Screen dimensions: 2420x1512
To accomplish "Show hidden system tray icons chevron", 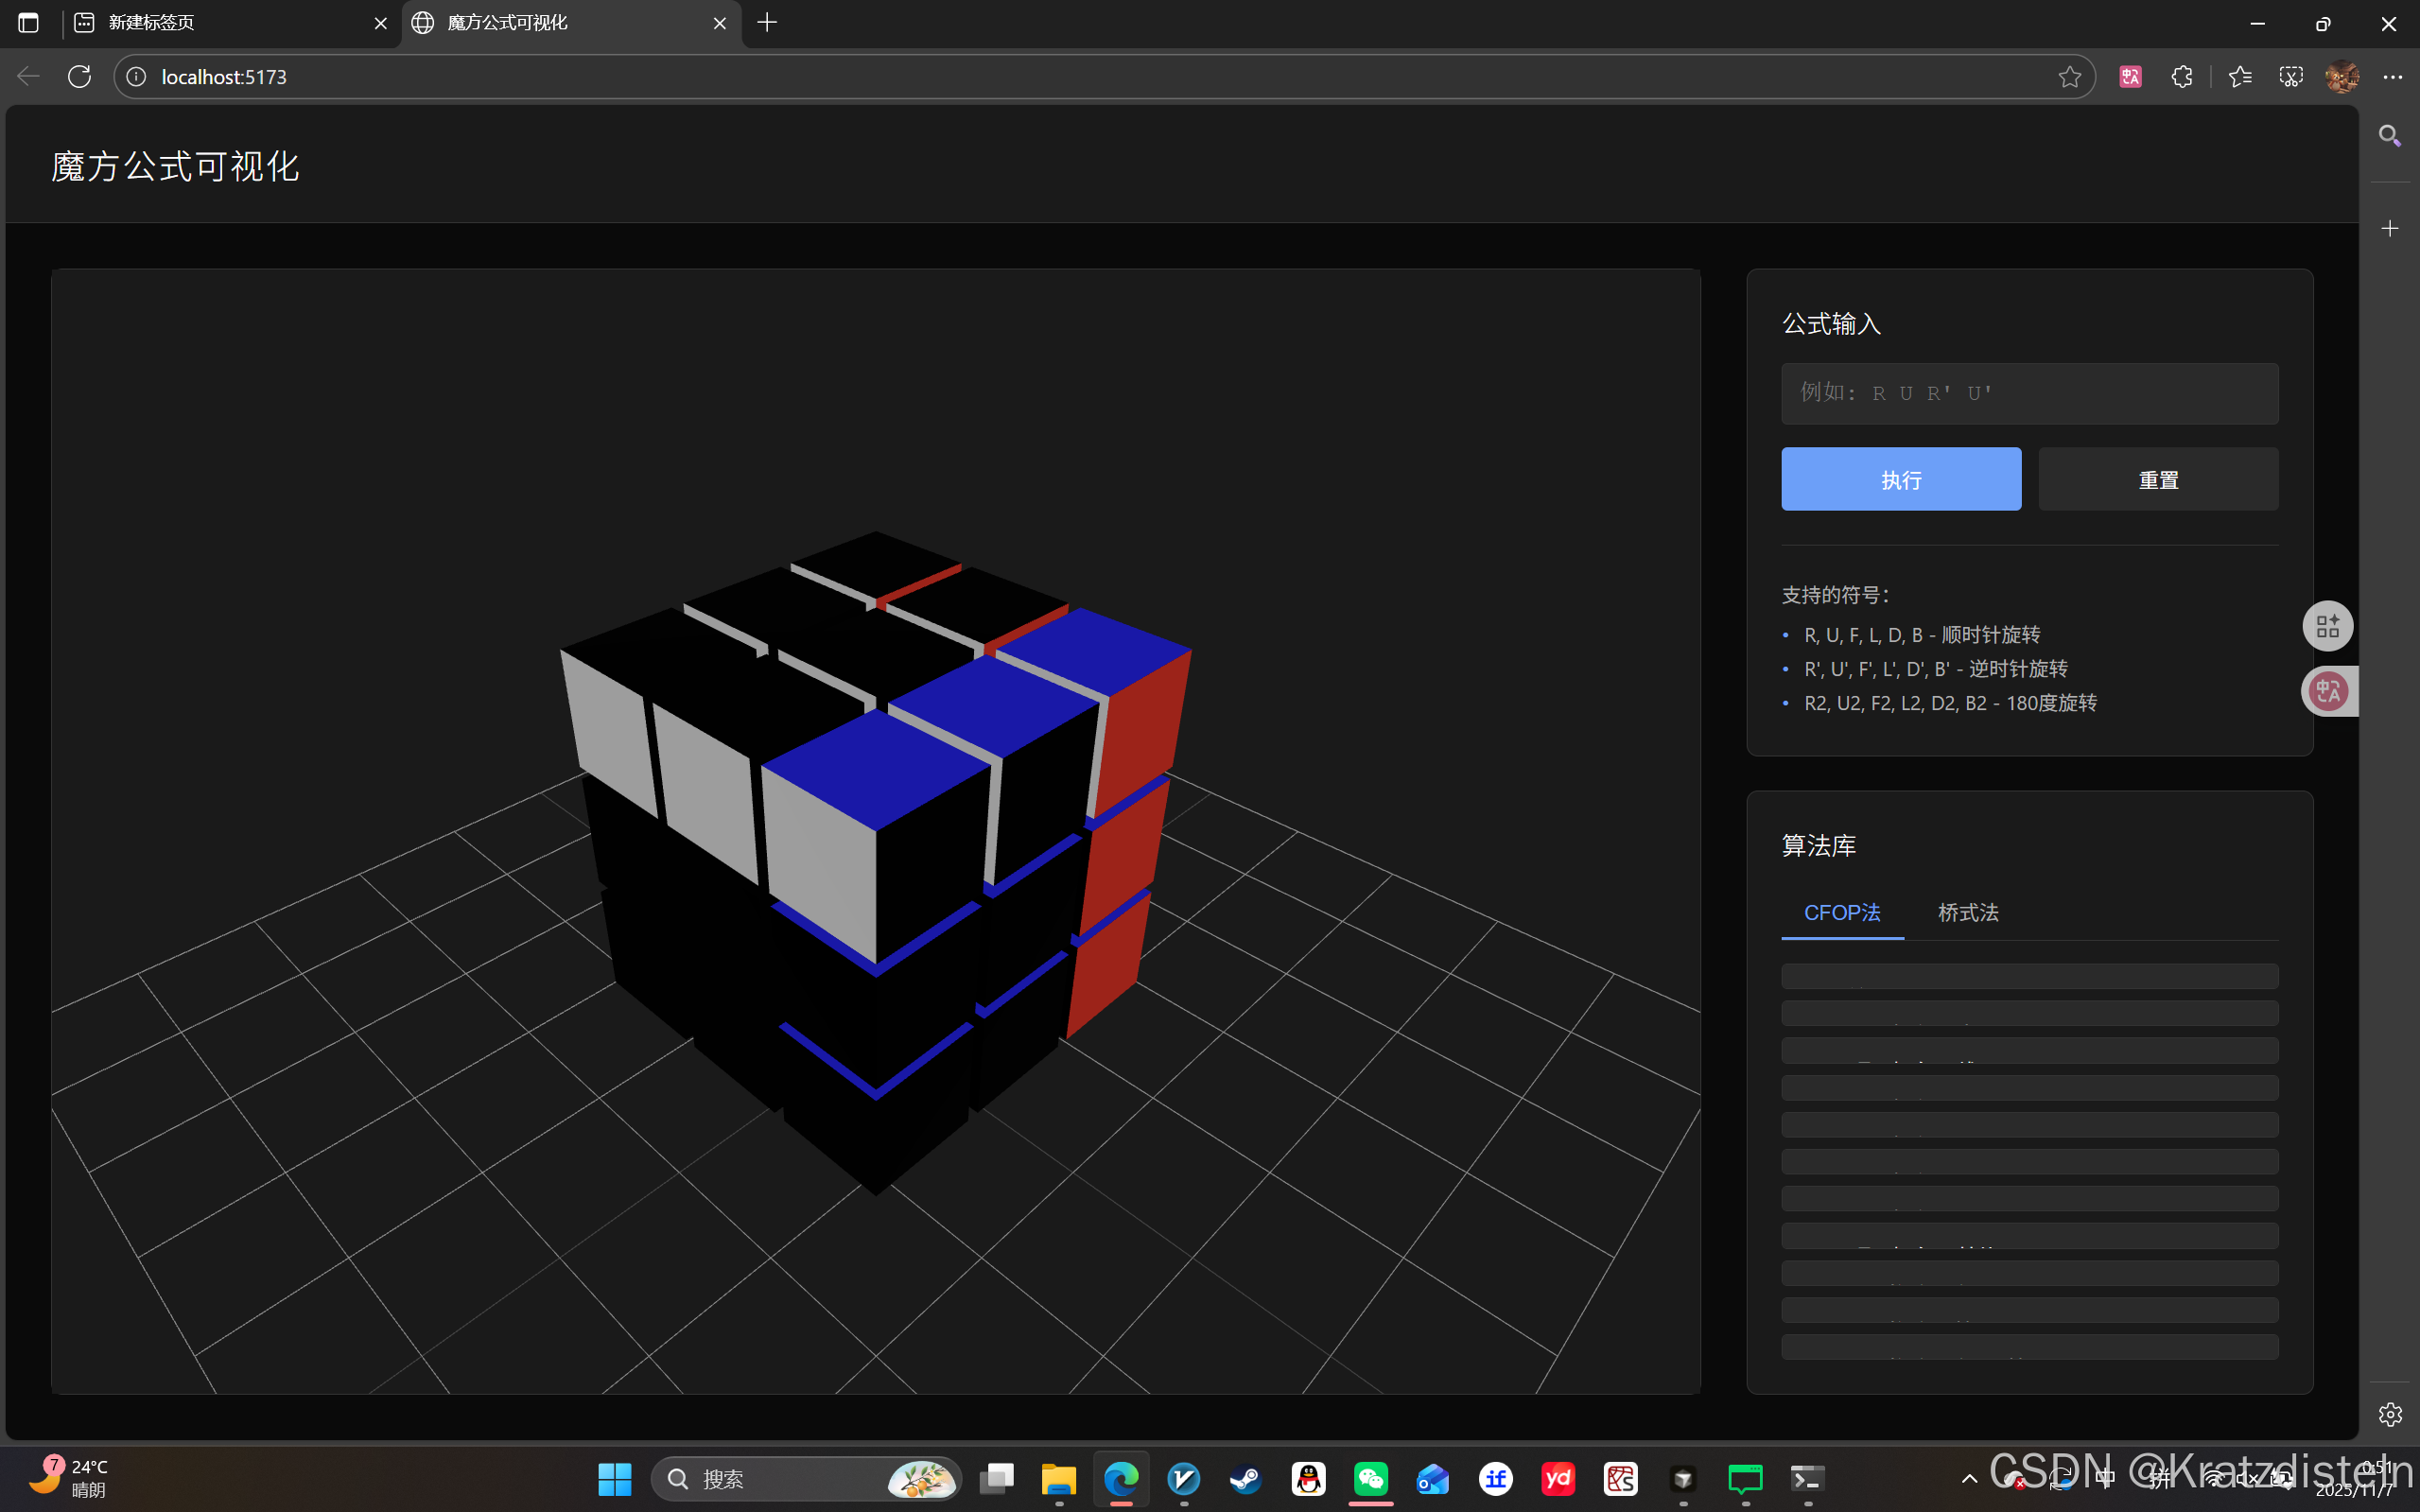I will [1969, 1478].
